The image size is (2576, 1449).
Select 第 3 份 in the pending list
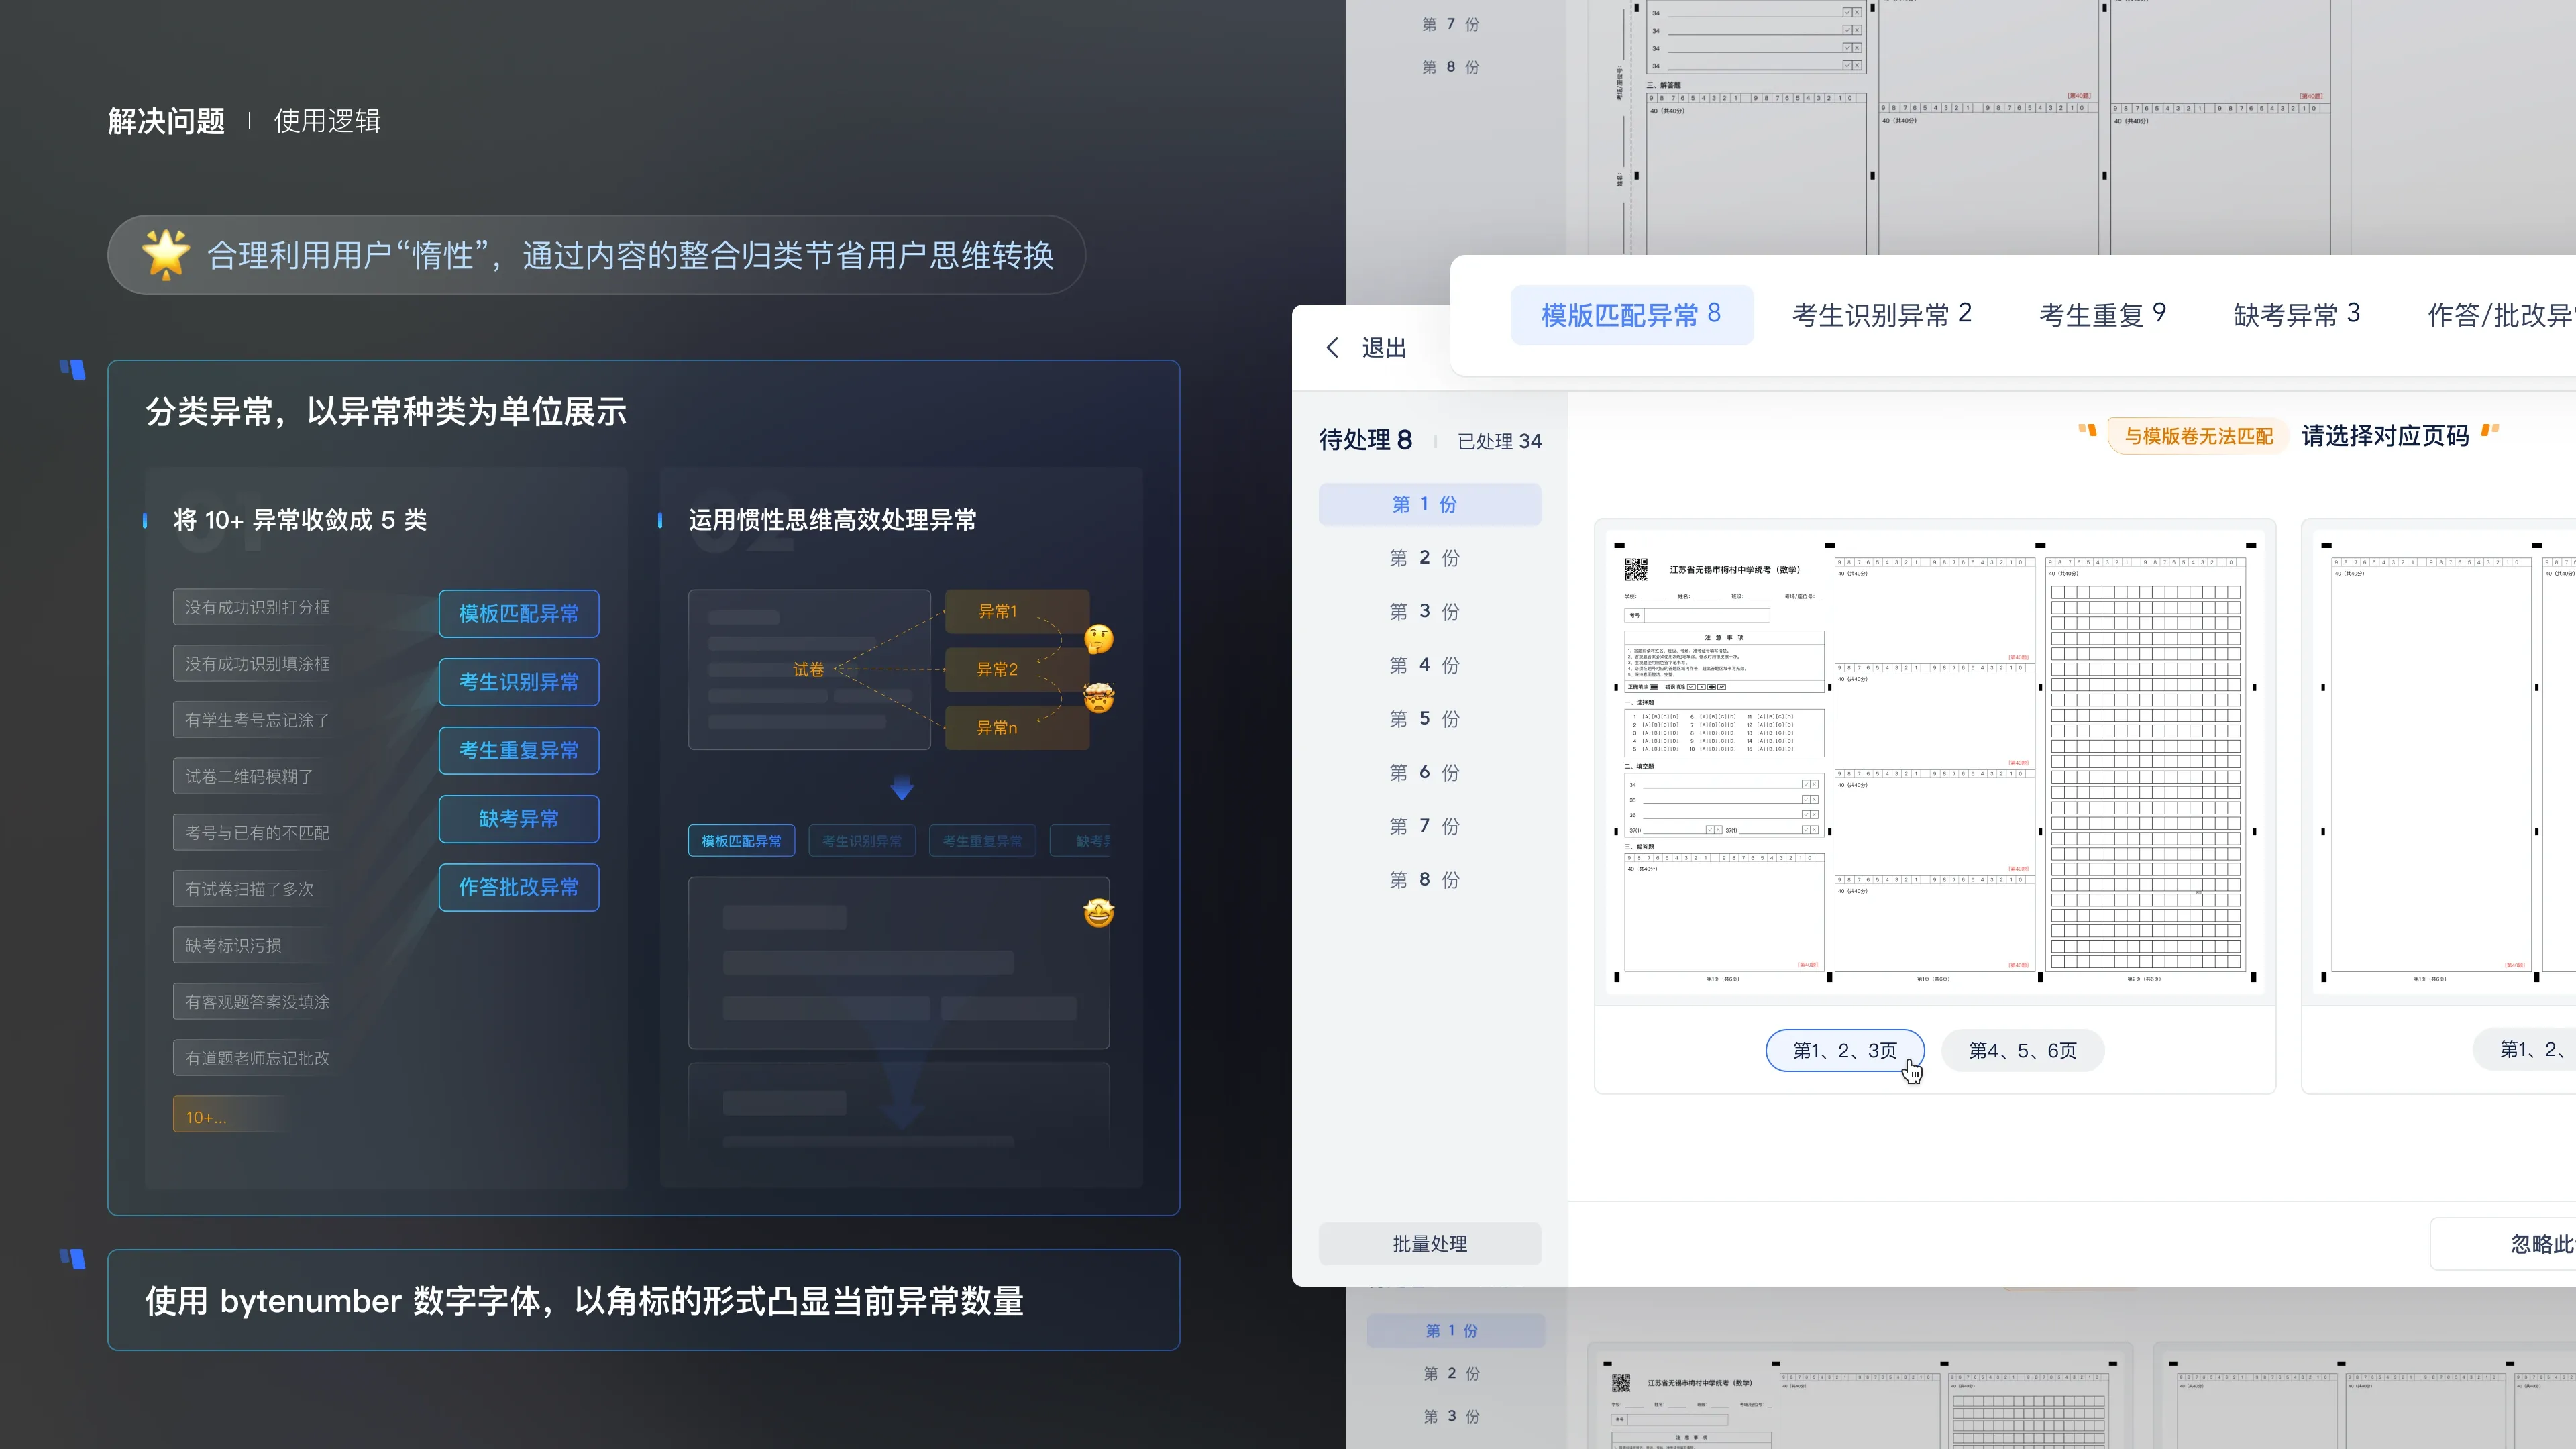(1425, 611)
